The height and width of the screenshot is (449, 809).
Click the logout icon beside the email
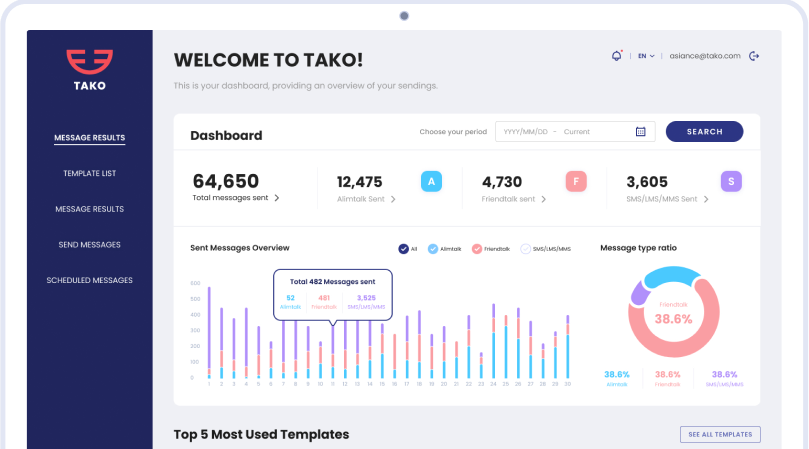tap(754, 56)
